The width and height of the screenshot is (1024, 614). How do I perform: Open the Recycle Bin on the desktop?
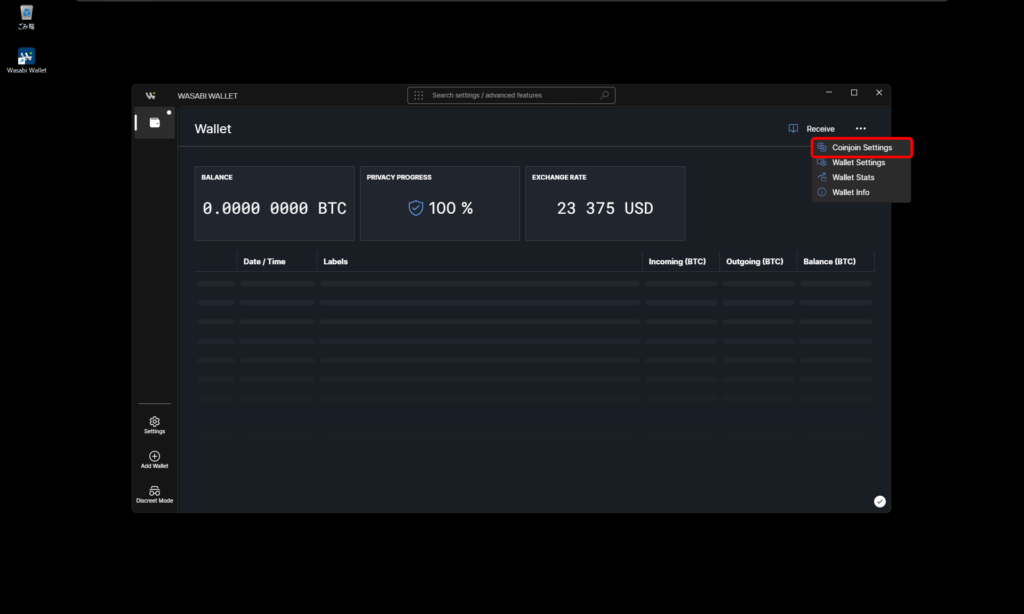click(26, 17)
